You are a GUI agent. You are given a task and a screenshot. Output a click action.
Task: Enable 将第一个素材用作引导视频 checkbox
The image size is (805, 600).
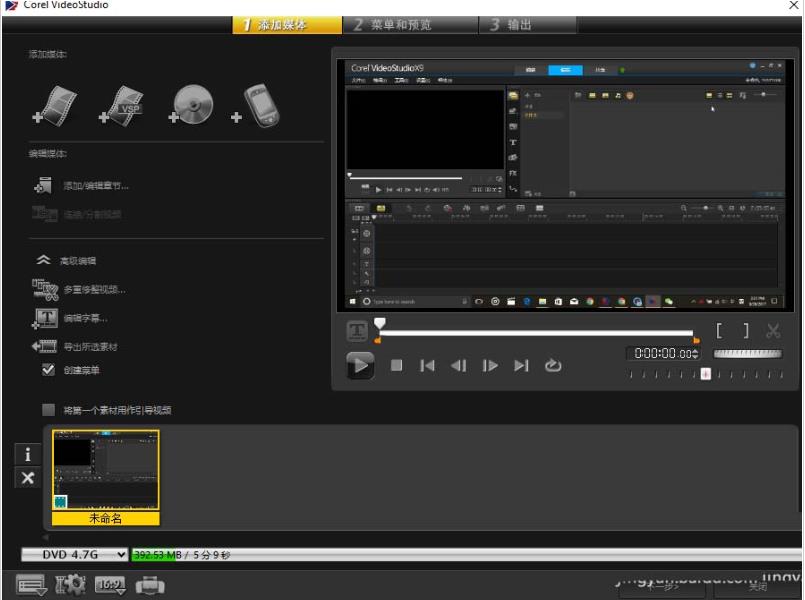(48, 410)
